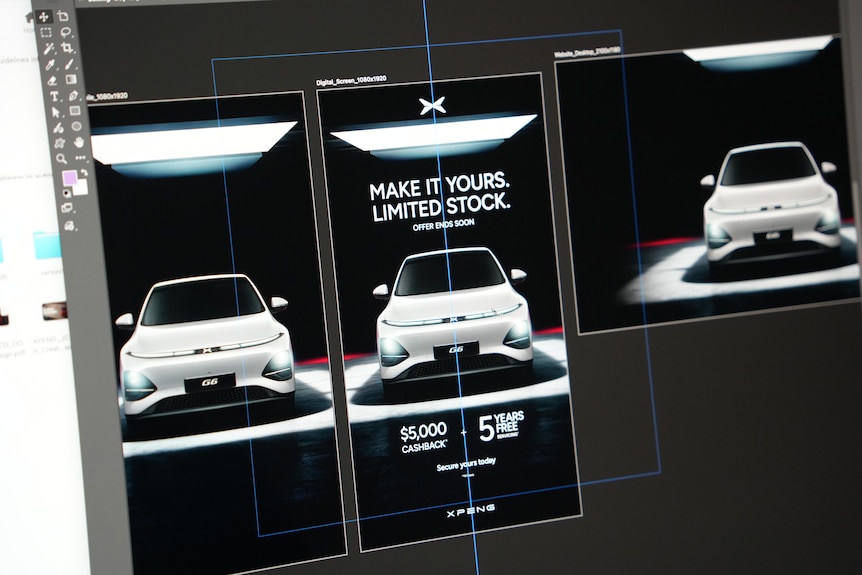The height and width of the screenshot is (575, 862).
Task: Select the Eyedropper tool
Action: point(51,64)
